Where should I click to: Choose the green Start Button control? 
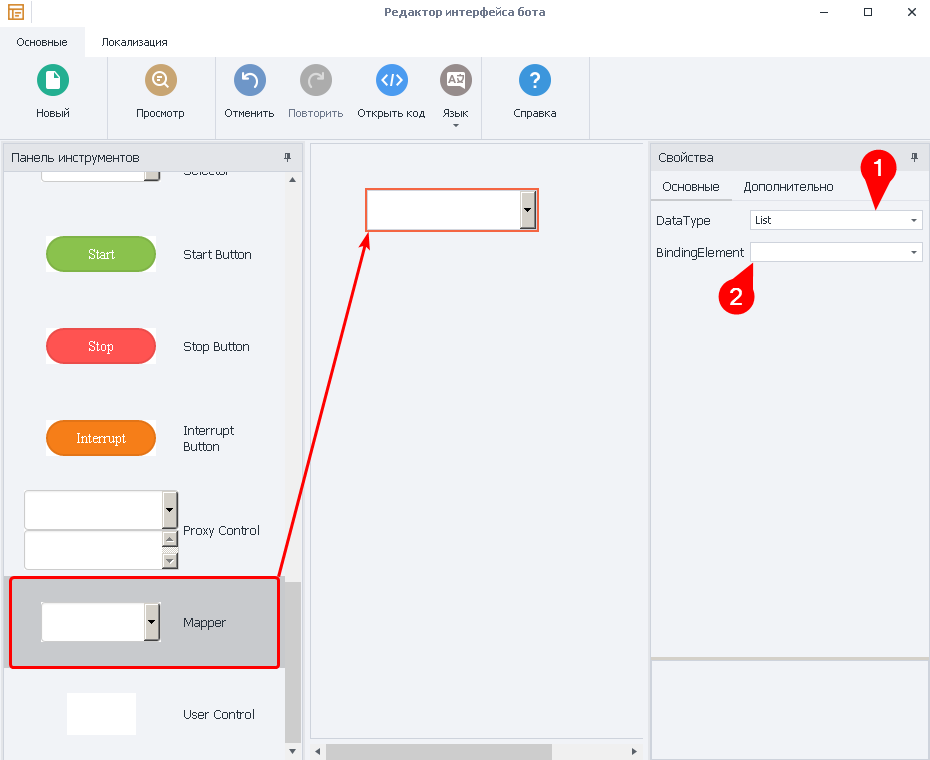click(x=101, y=254)
